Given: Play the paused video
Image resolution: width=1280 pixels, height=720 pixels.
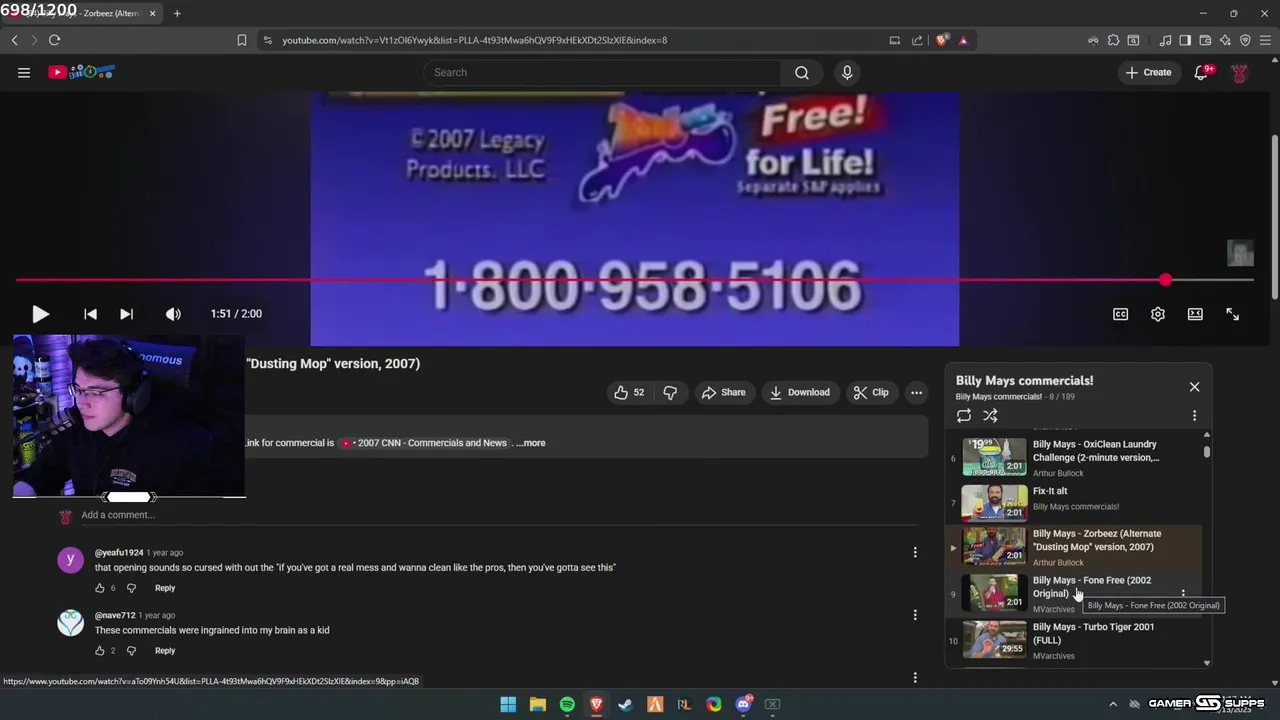Looking at the screenshot, I should point(40,314).
